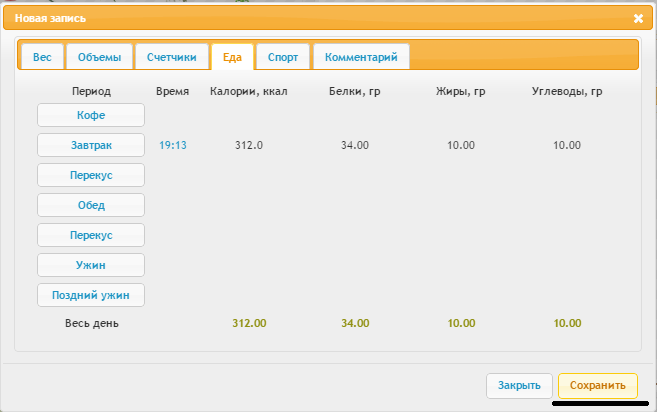Click the active Еда tab
The height and width of the screenshot is (412, 657).
(x=232, y=57)
